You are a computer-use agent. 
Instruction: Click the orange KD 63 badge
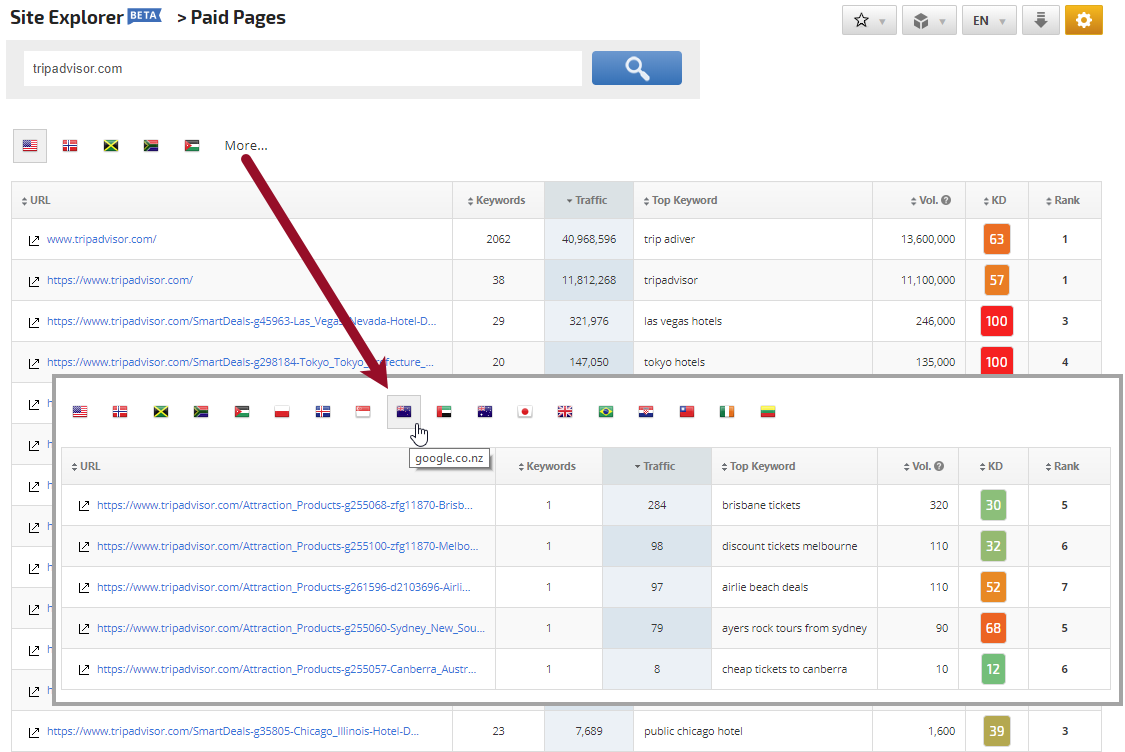pos(996,239)
